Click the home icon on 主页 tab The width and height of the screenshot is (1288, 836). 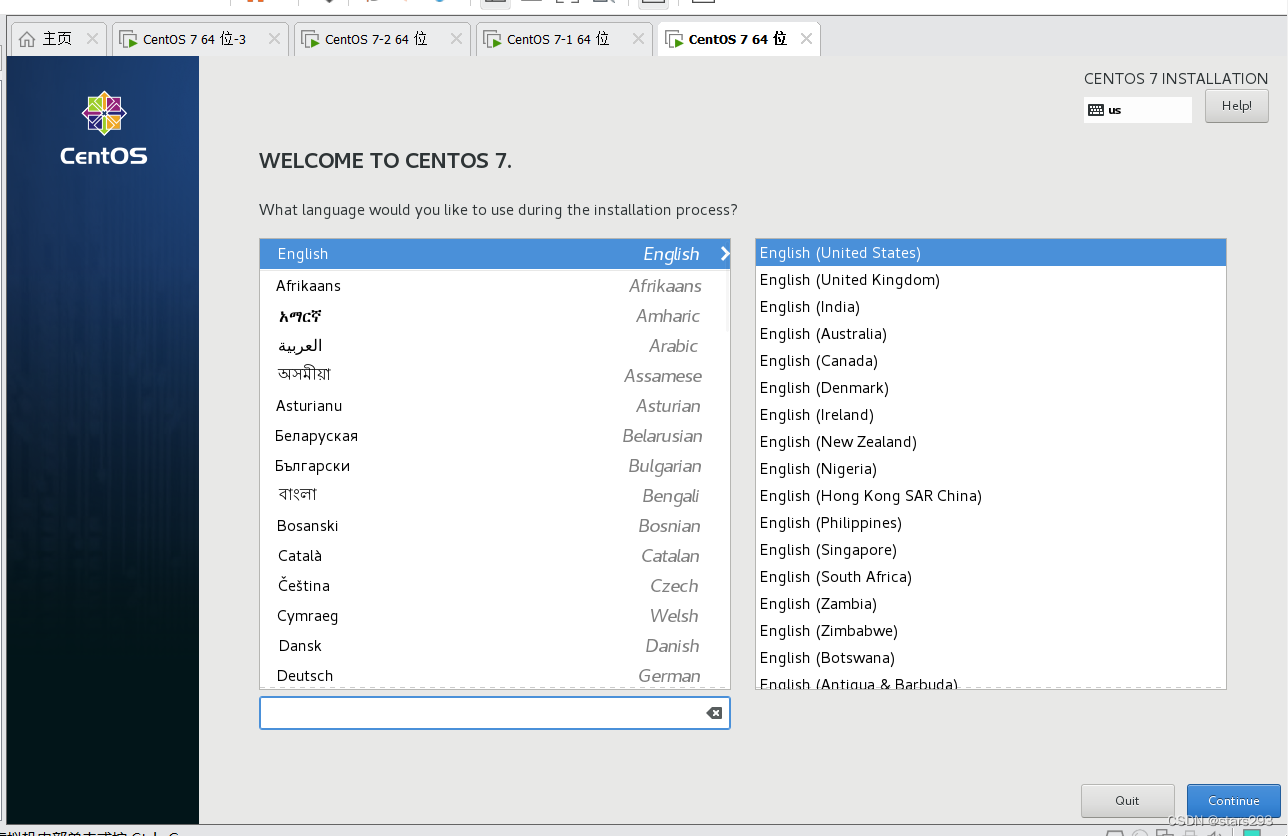[27, 39]
